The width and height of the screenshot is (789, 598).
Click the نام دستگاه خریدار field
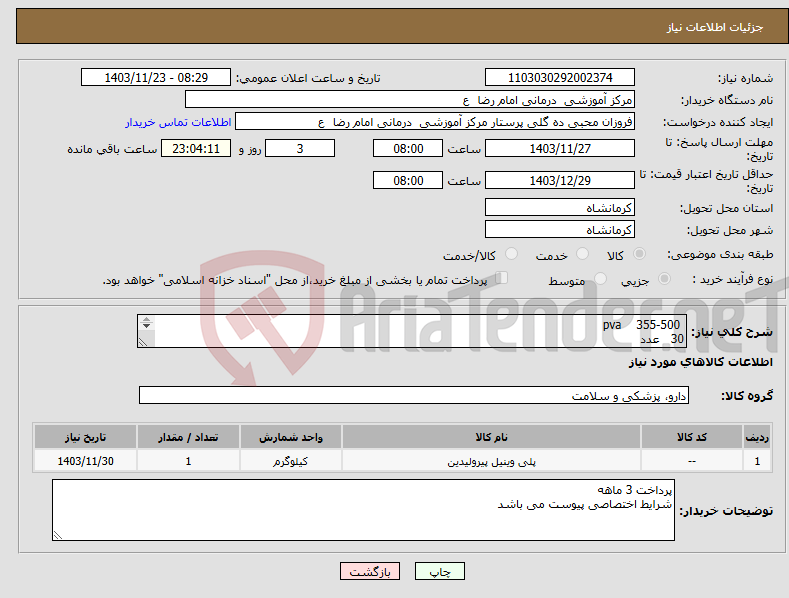pyautogui.click(x=410, y=99)
